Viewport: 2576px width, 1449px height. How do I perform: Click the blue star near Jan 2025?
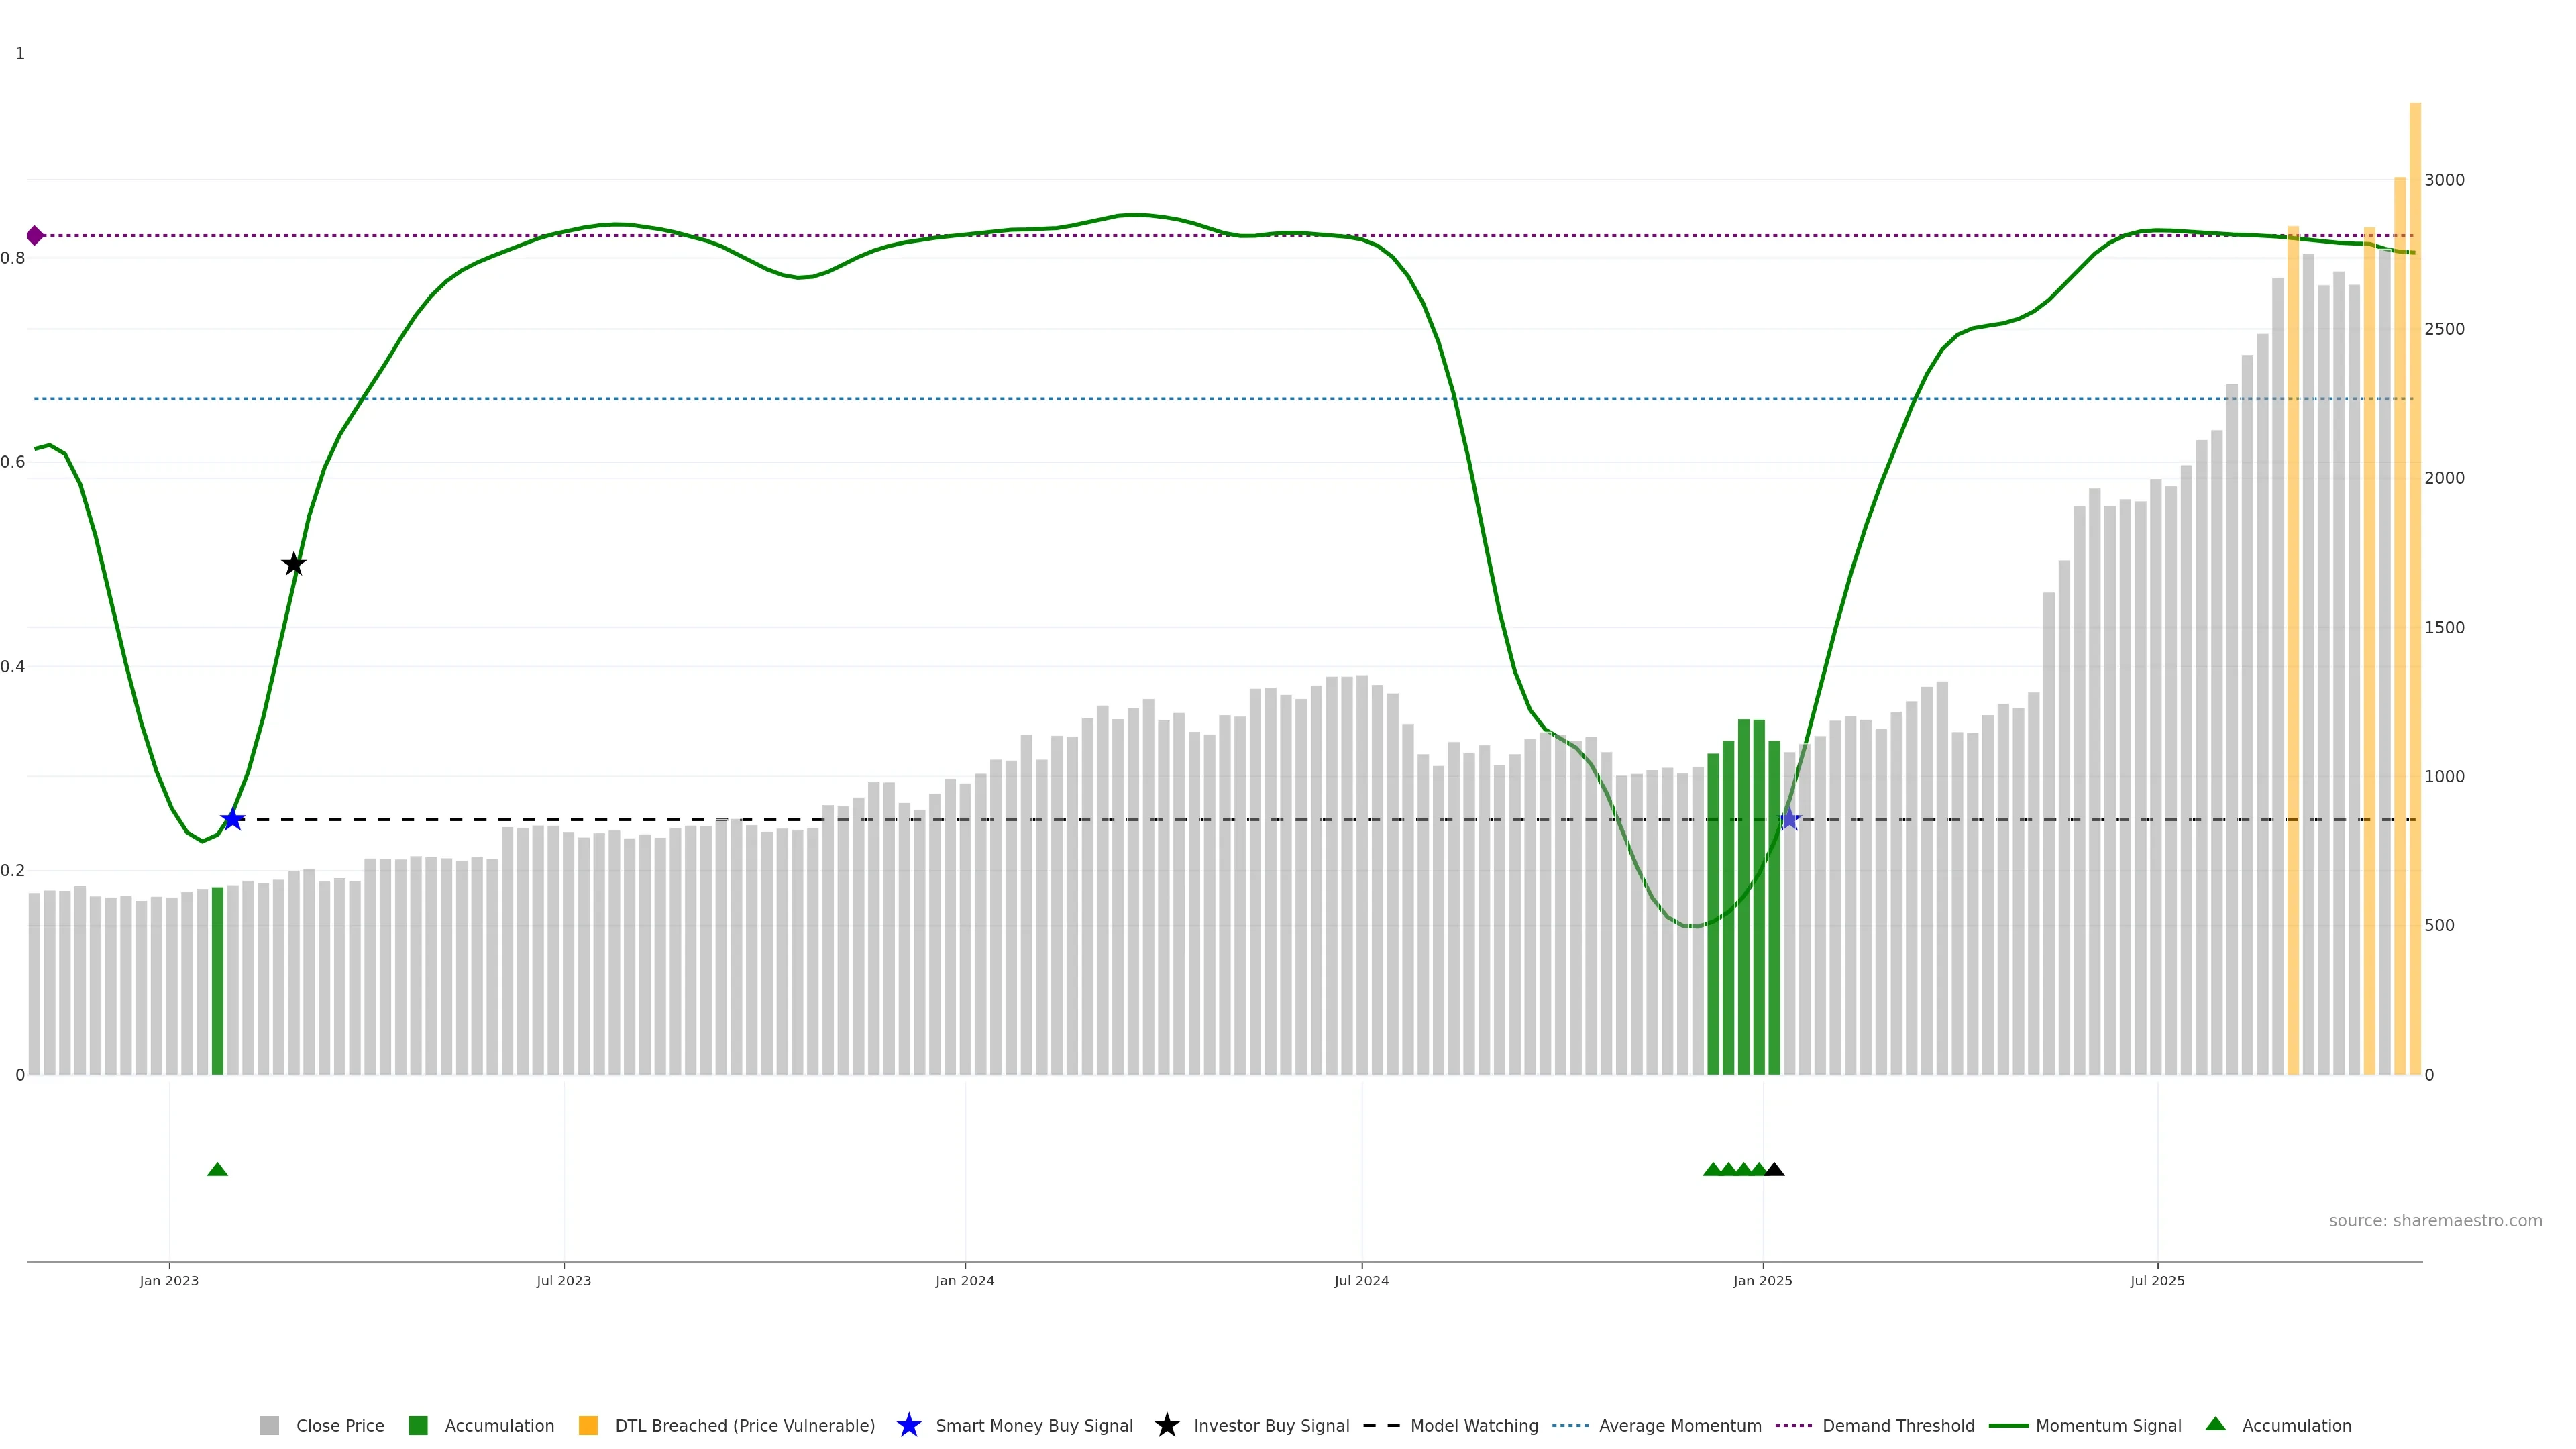pos(1790,819)
